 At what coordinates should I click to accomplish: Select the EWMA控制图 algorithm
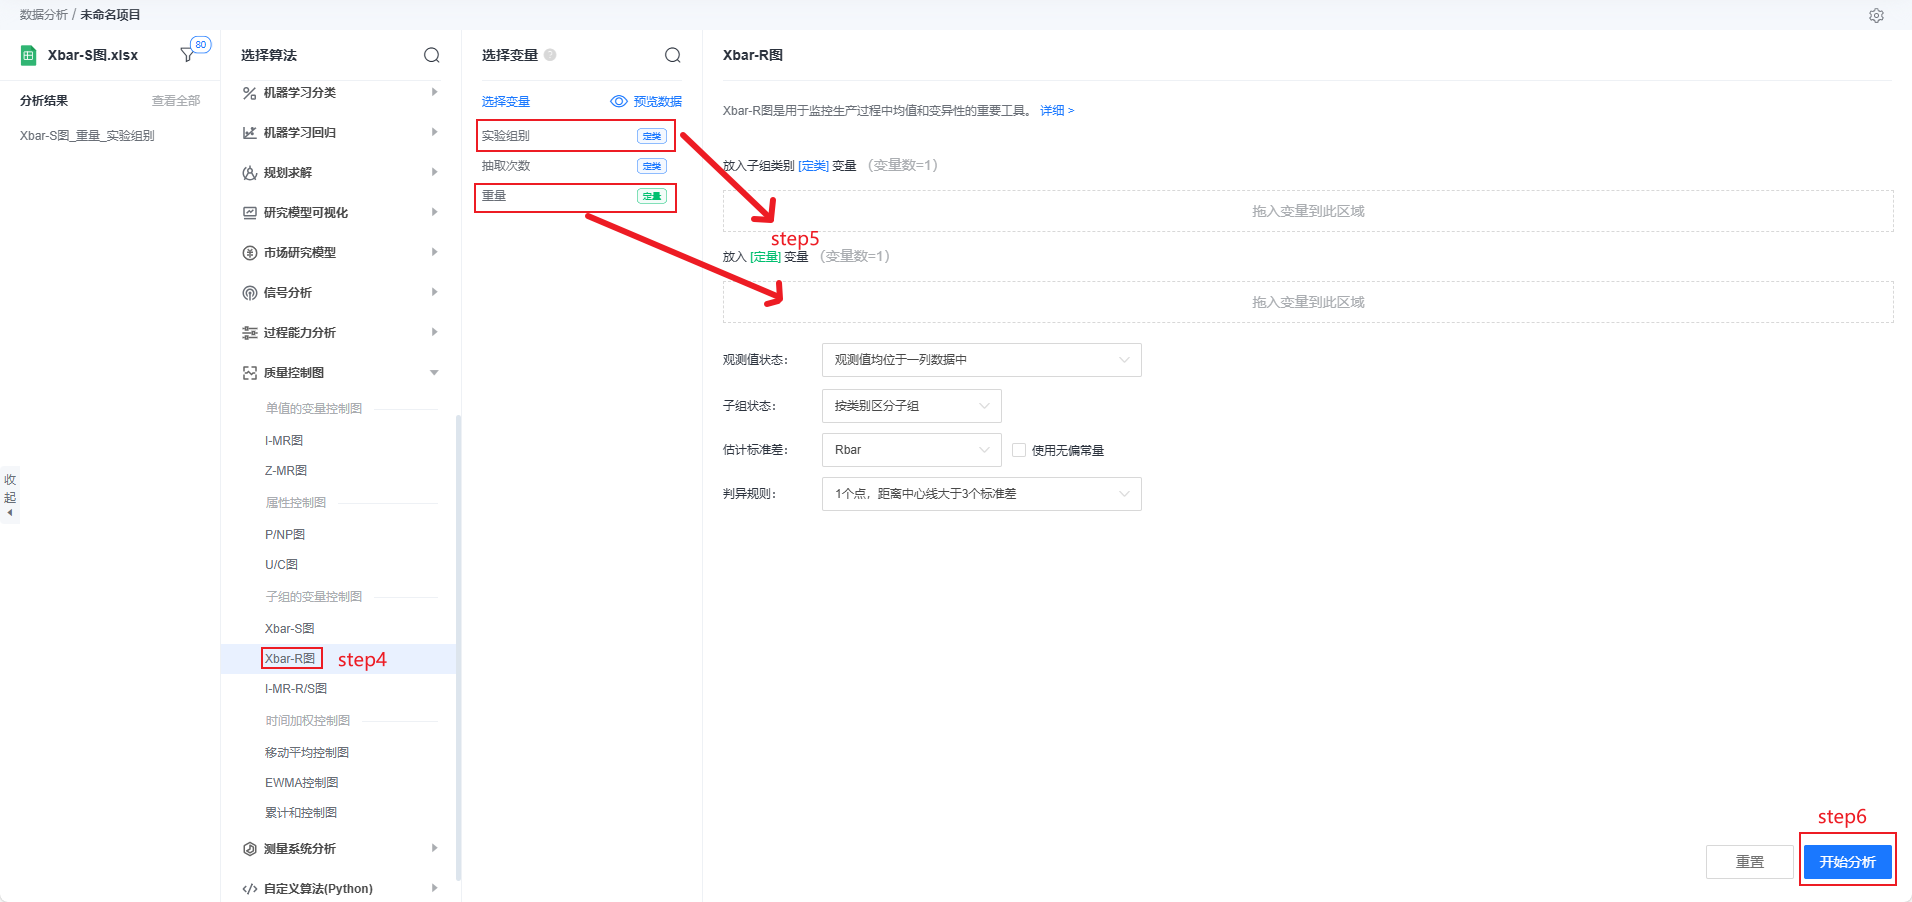pos(301,783)
